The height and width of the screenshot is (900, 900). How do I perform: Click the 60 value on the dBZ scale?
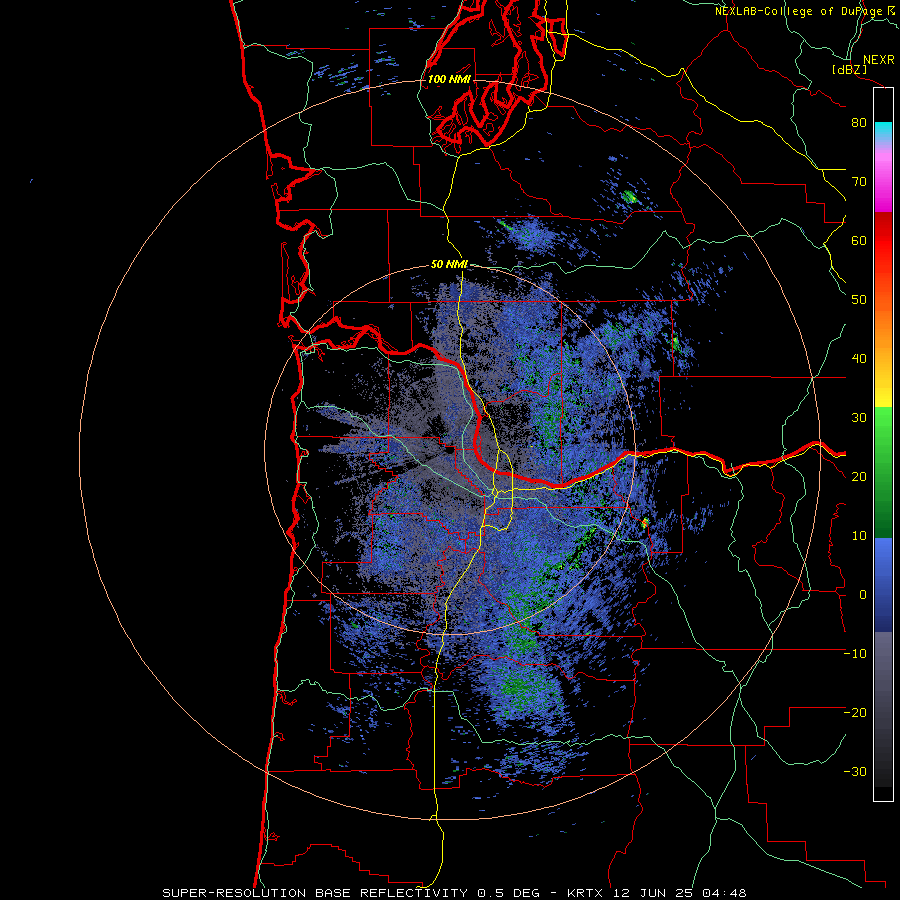[x=859, y=241]
